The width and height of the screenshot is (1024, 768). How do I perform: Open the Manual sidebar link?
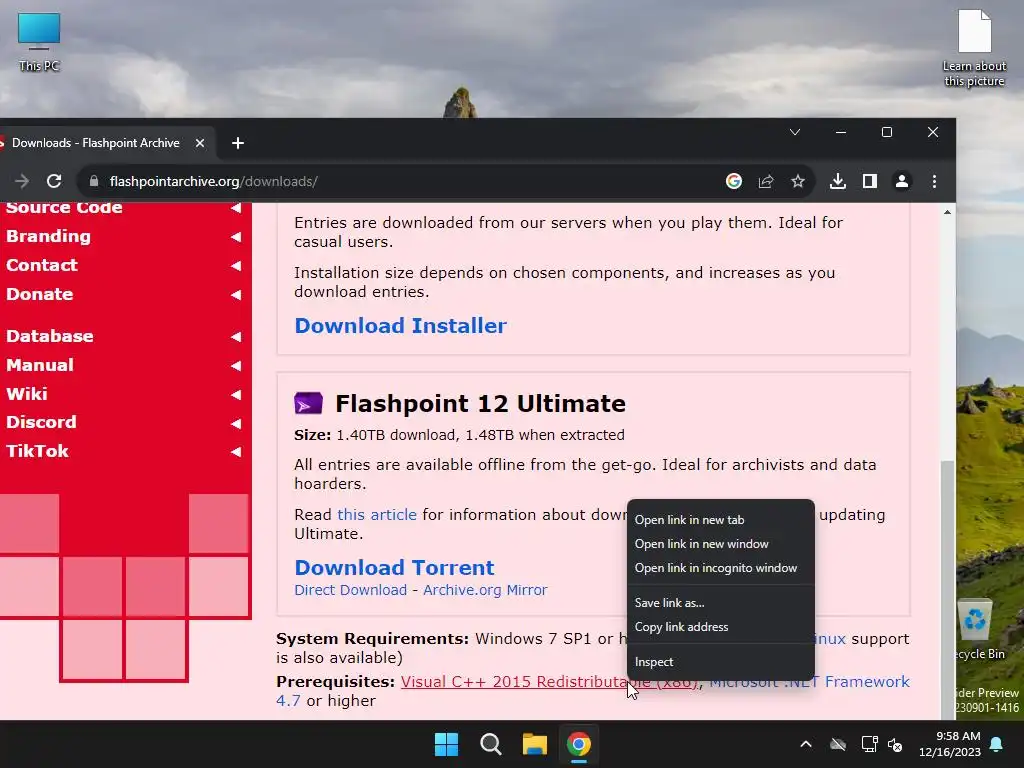40,364
